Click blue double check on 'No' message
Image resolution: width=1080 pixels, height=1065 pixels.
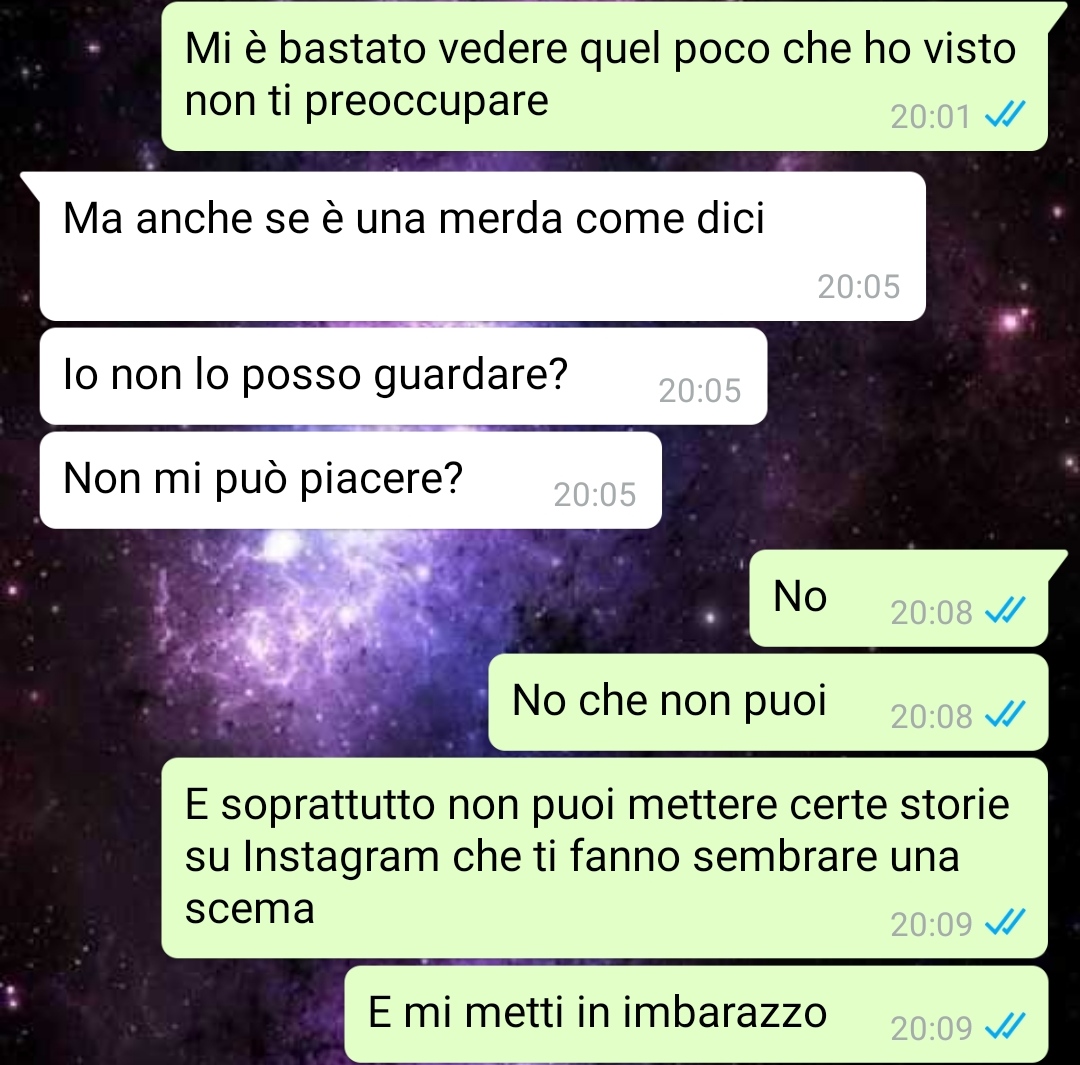pos(1005,610)
